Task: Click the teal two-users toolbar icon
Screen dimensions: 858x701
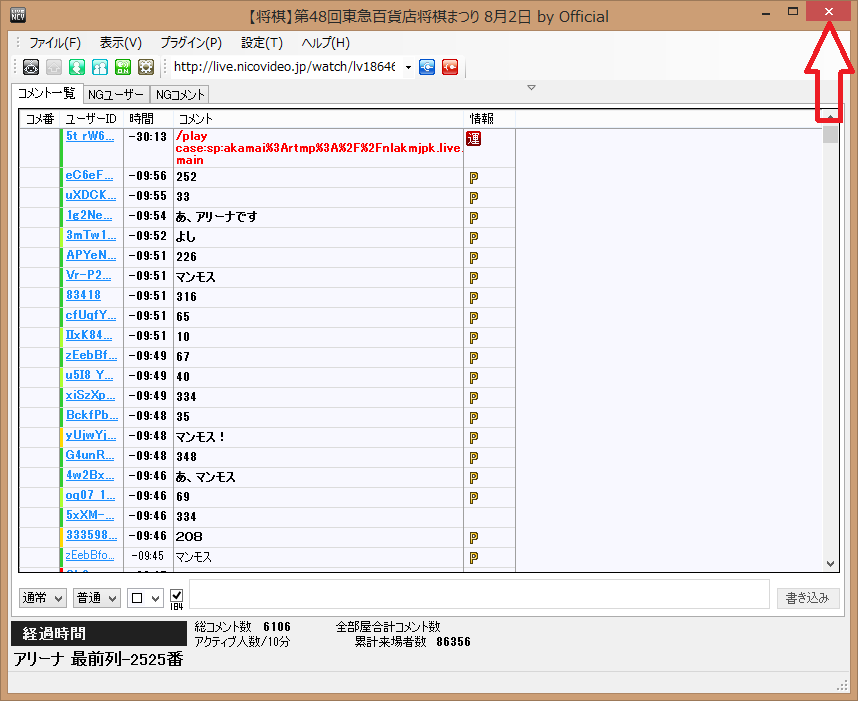Action: point(100,67)
